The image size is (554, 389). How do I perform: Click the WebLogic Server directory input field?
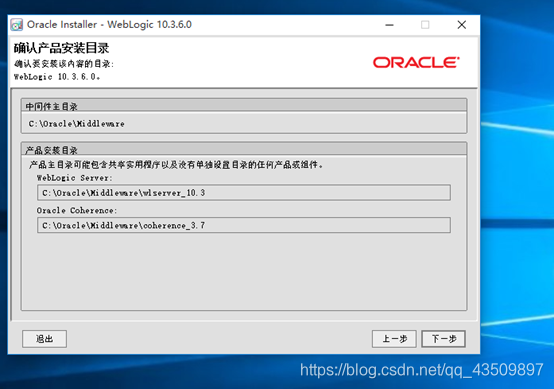point(244,193)
